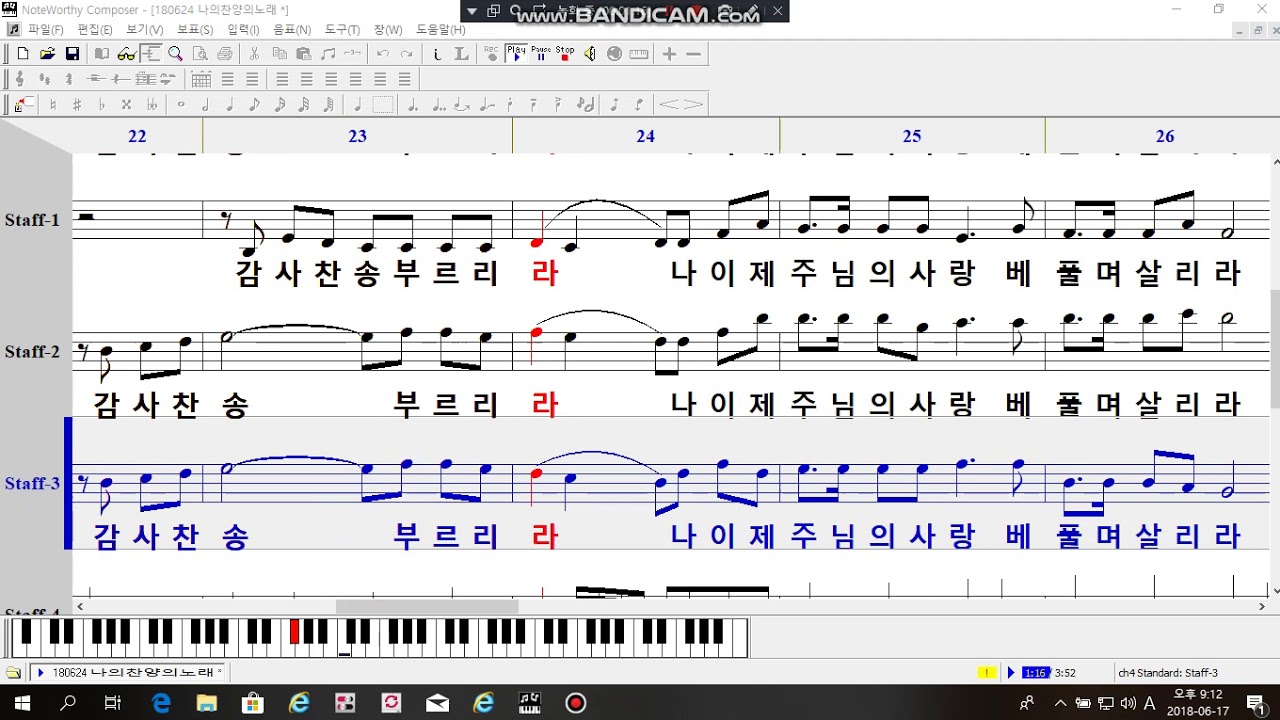Click the Play button
Image resolution: width=1280 pixels, height=720 pixels.
click(x=516, y=54)
